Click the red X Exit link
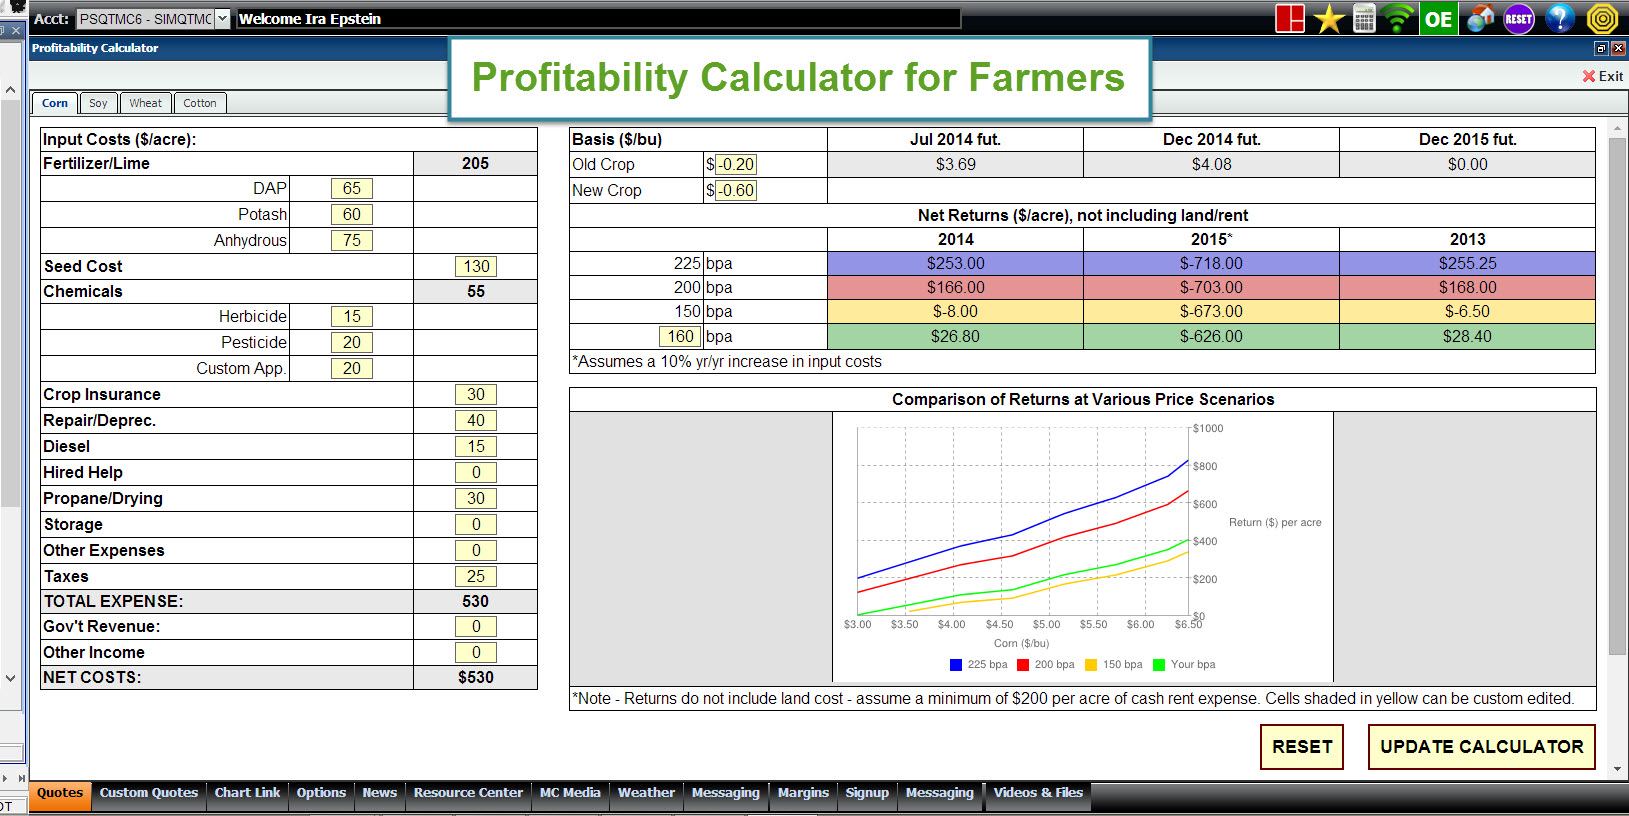 coord(1603,76)
